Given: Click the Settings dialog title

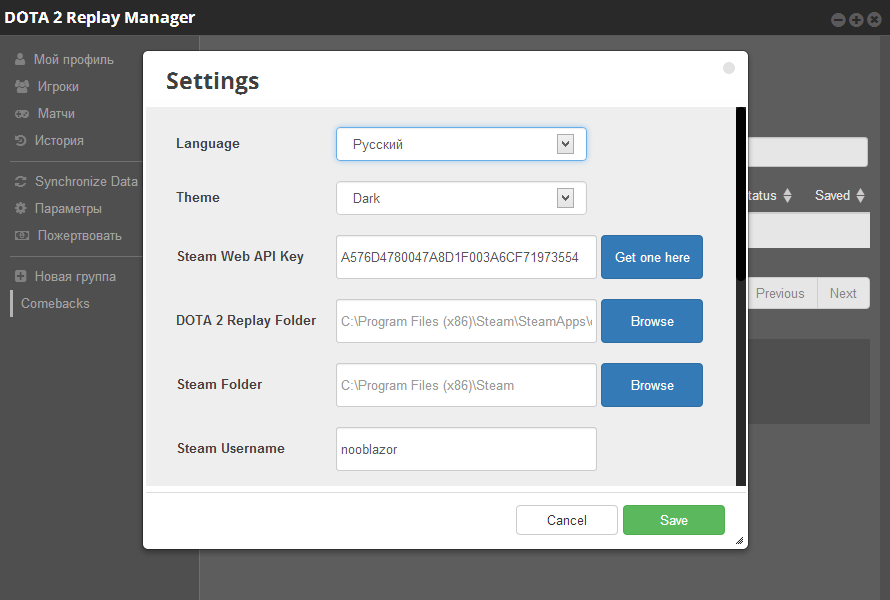Looking at the screenshot, I should pyautogui.click(x=212, y=81).
